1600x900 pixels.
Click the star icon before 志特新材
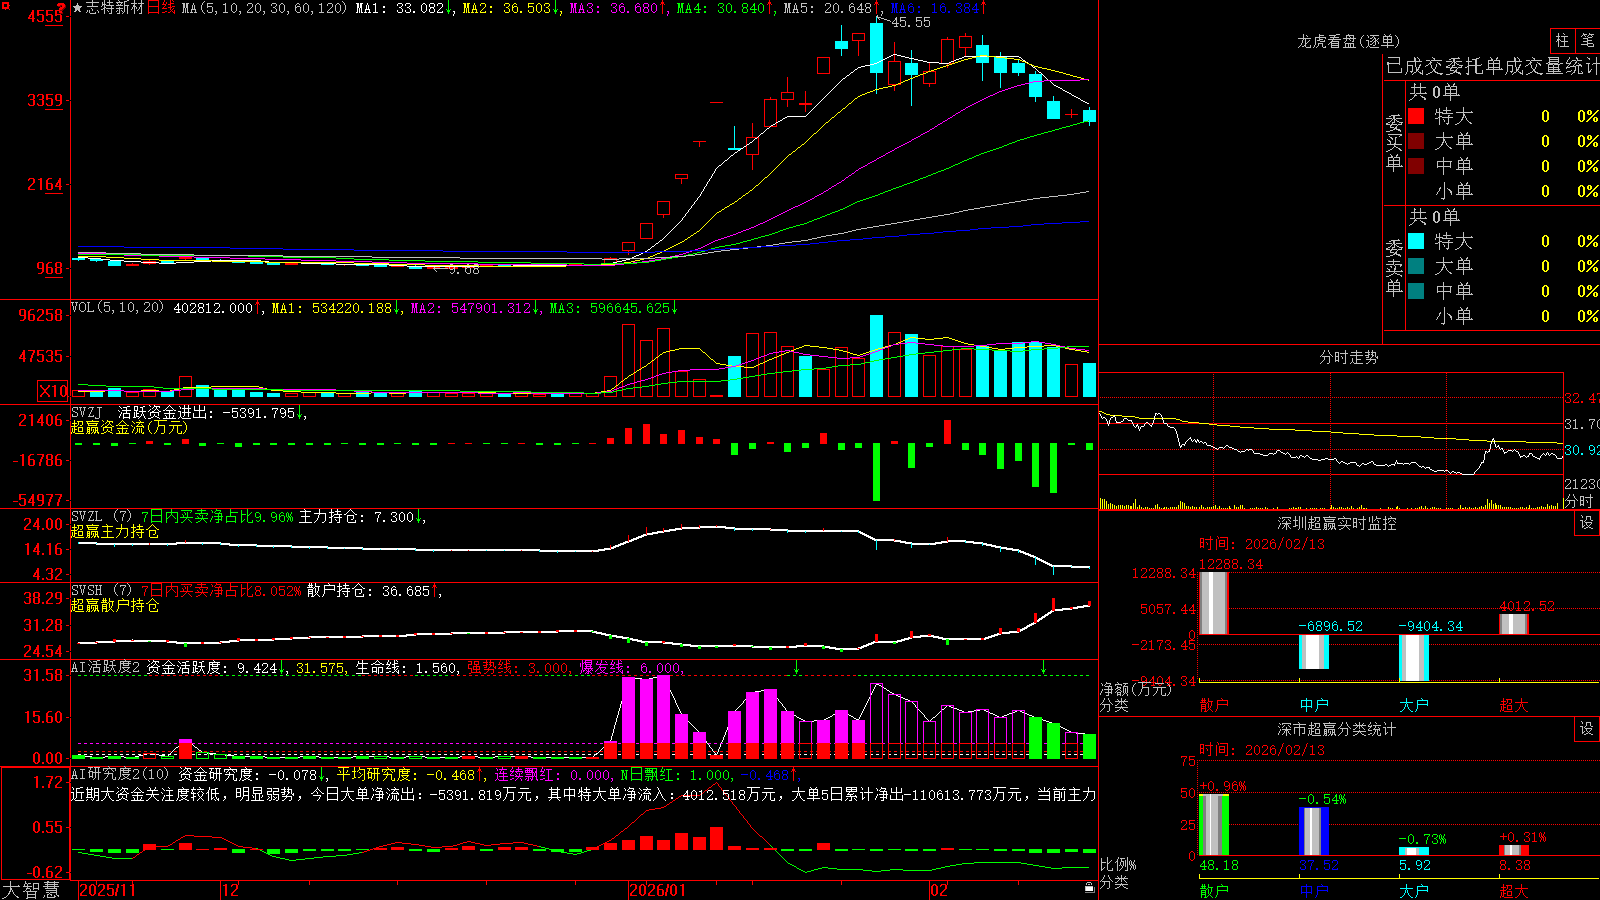[77, 8]
